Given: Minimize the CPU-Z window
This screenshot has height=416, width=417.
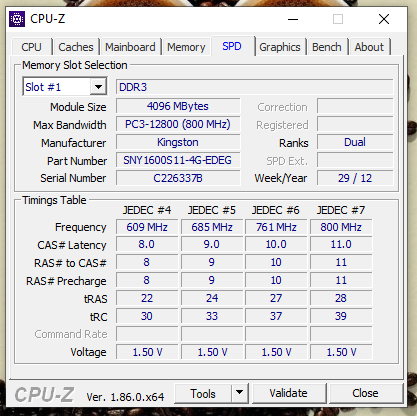Looking at the screenshot, I should tap(293, 19).
